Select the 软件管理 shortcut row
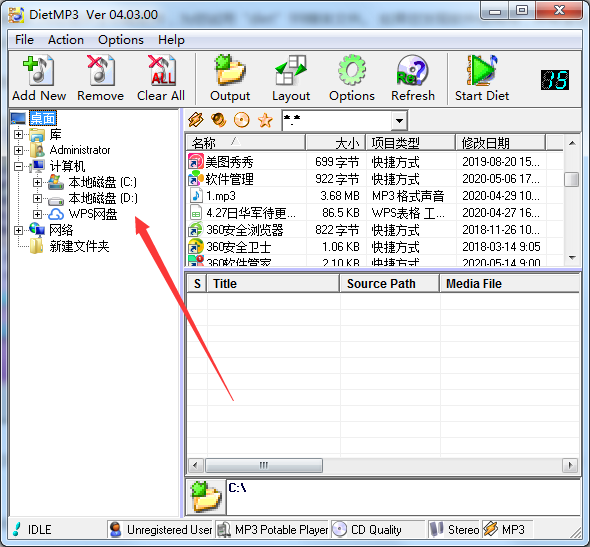Image resolution: width=590 pixels, height=547 pixels. [x=375, y=179]
